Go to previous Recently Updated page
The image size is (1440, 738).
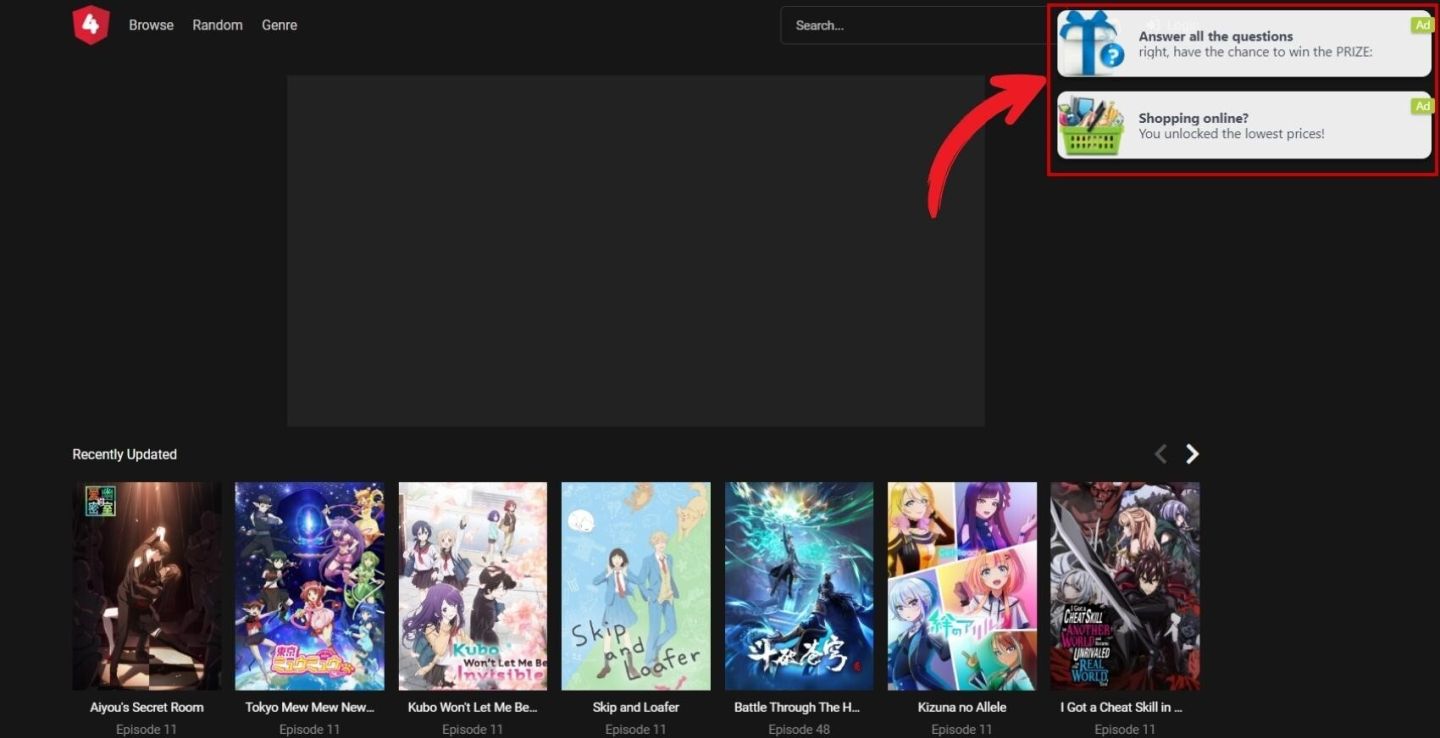coord(1161,454)
